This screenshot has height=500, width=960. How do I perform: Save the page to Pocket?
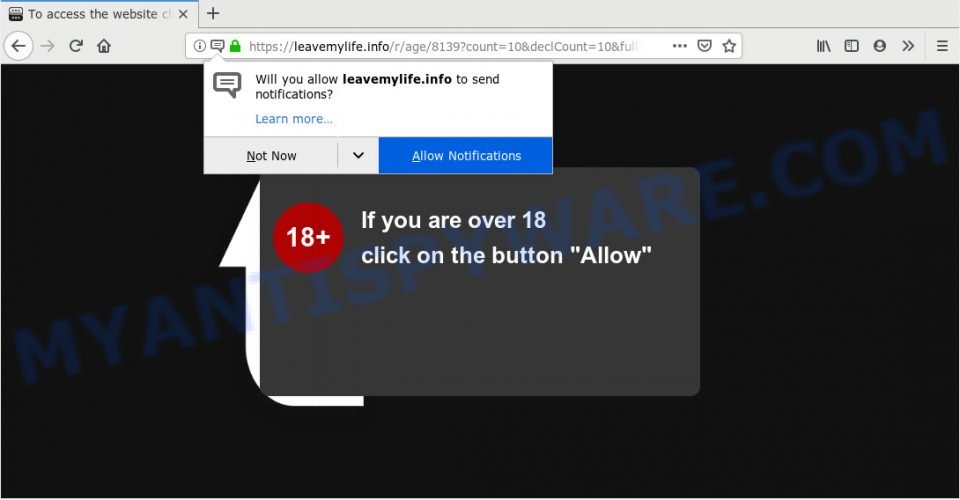click(705, 46)
